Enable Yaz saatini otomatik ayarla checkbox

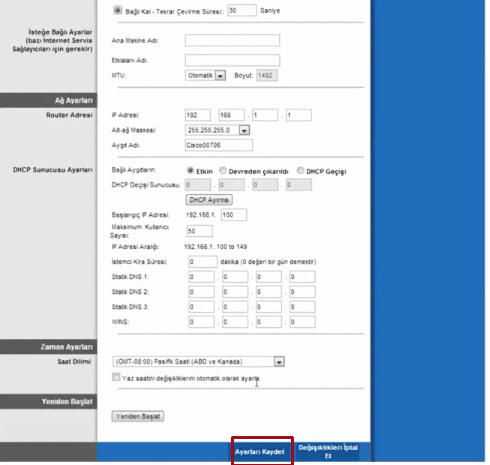click(116, 377)
